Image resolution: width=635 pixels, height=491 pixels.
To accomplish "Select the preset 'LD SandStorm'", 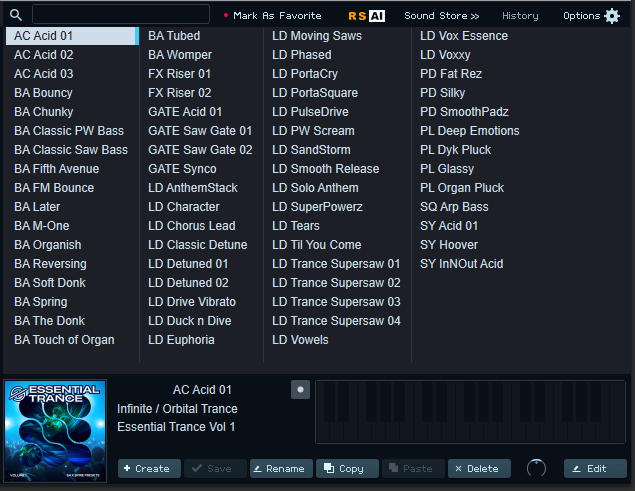I will (x=311, y=150).
